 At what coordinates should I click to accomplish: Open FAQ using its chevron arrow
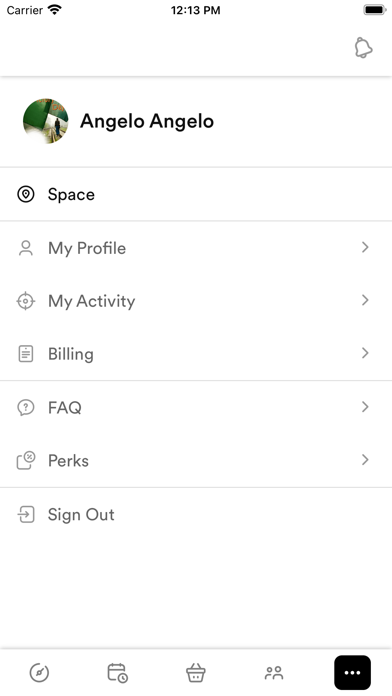pyautogui.click(x=365, y=407)
